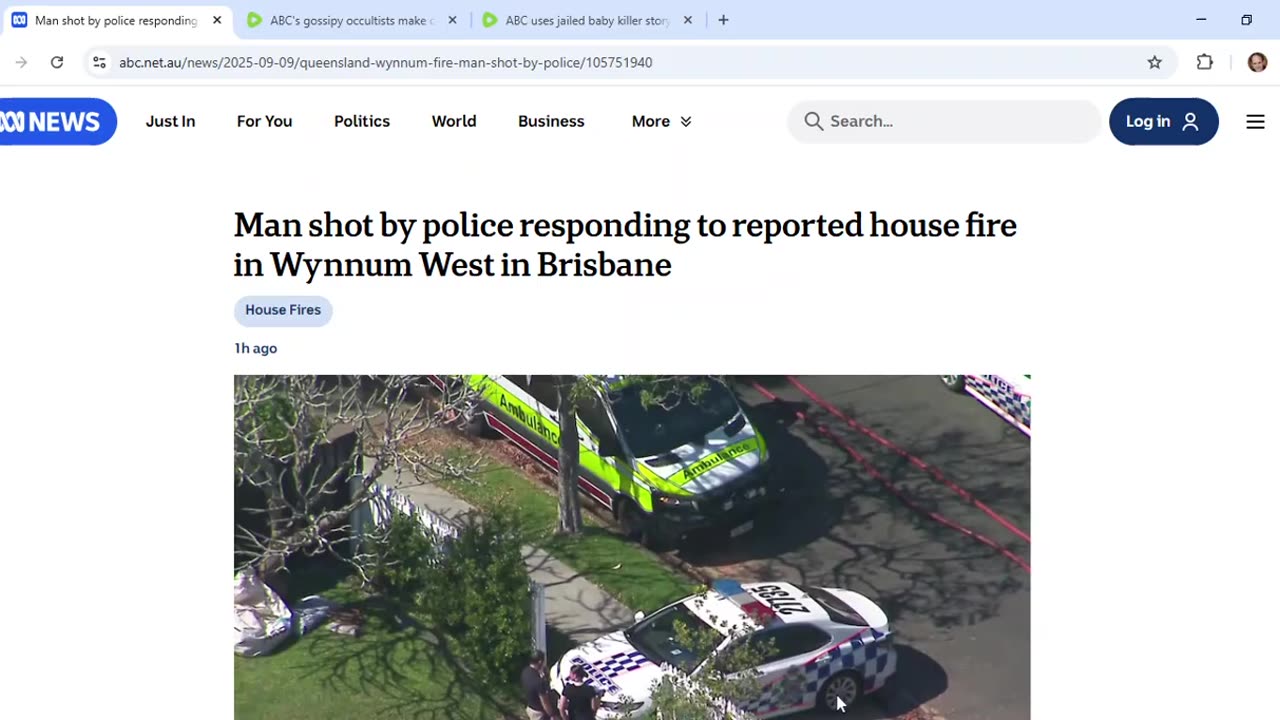Click the aerial police scene photo
Viewport: 1280px width, 720px height.
[x=632, y=547]
